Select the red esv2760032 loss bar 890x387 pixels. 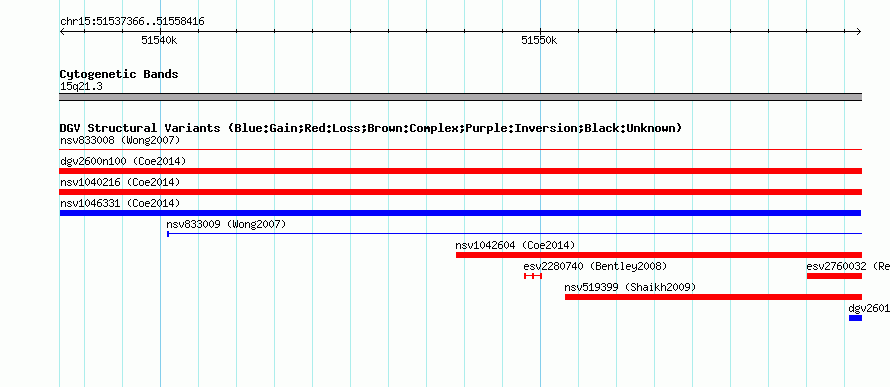click(834, 276)
